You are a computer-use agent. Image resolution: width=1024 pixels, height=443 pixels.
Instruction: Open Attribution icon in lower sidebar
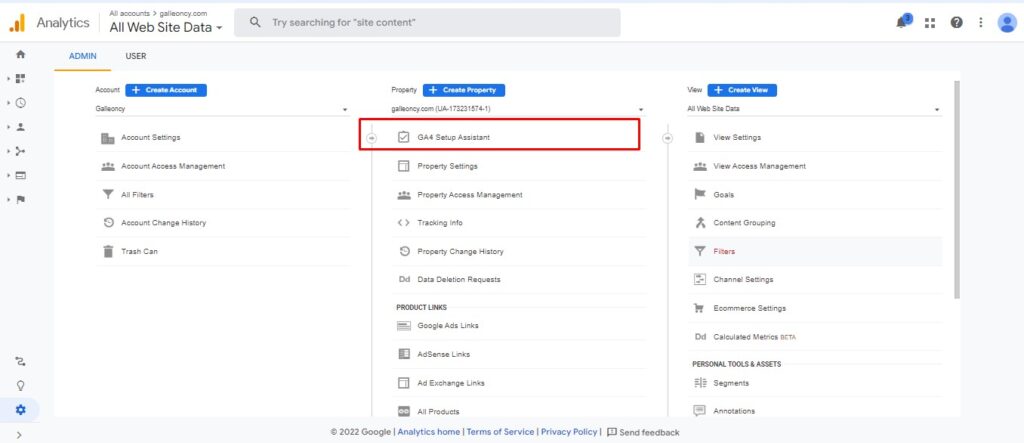20,361
